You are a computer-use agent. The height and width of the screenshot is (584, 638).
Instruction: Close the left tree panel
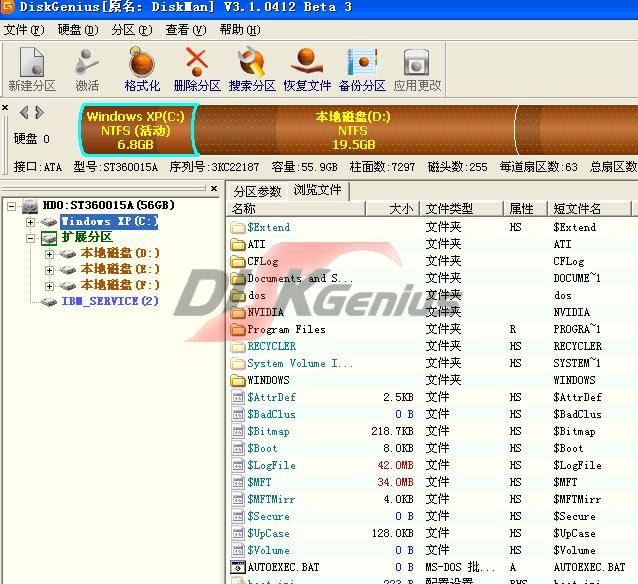(214, 188)
